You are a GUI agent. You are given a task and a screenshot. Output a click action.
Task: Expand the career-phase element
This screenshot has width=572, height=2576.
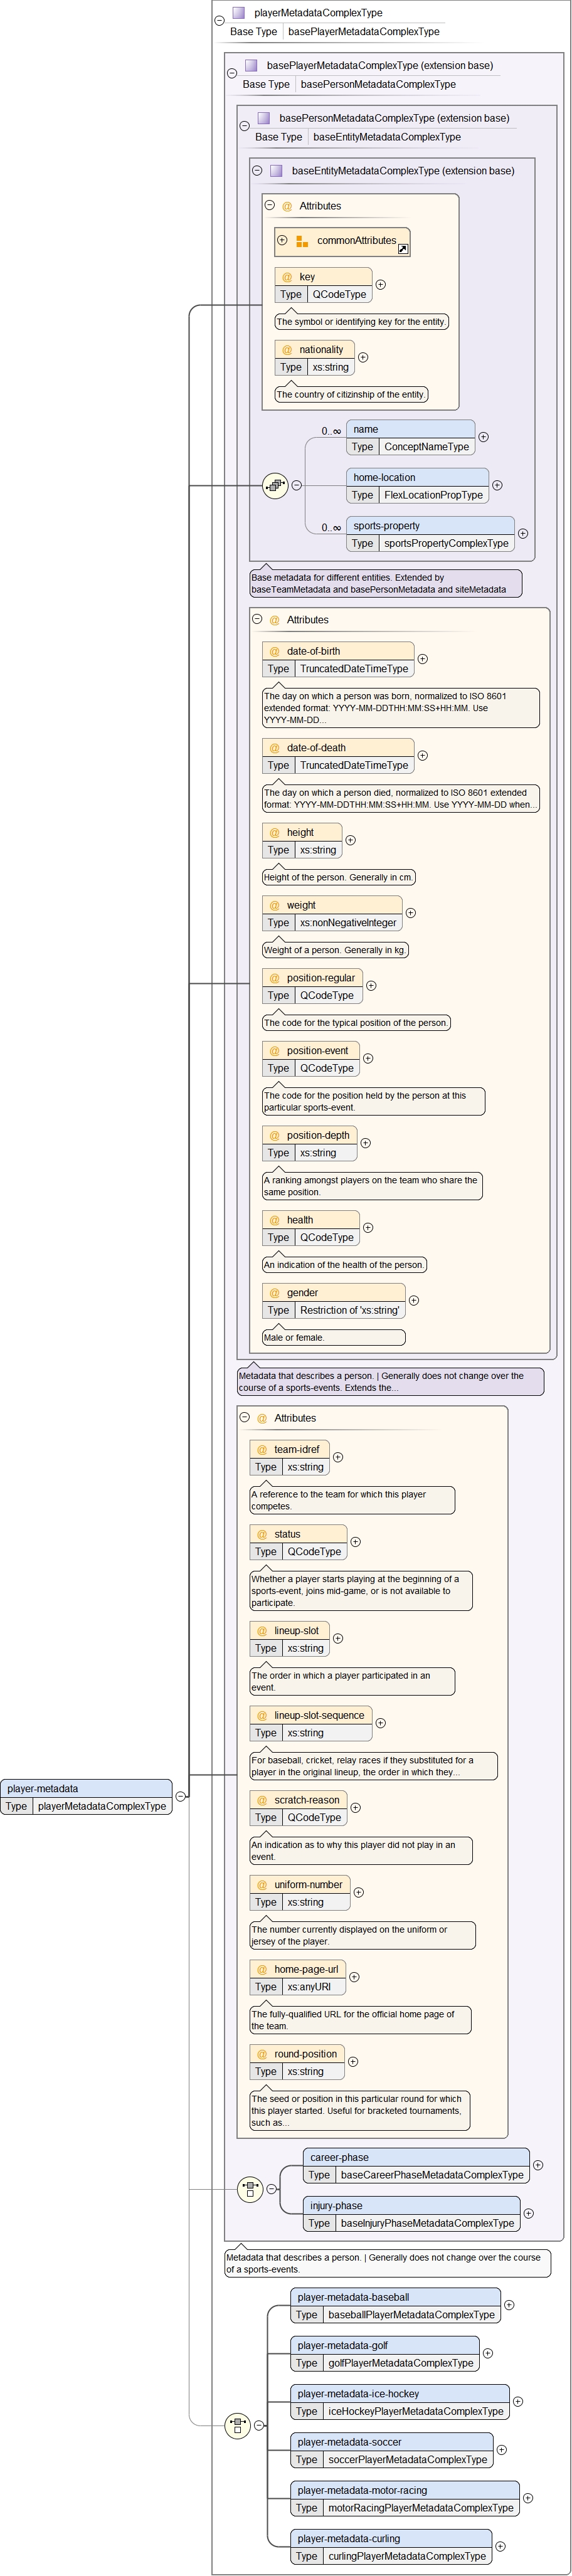click(538, 2165)
